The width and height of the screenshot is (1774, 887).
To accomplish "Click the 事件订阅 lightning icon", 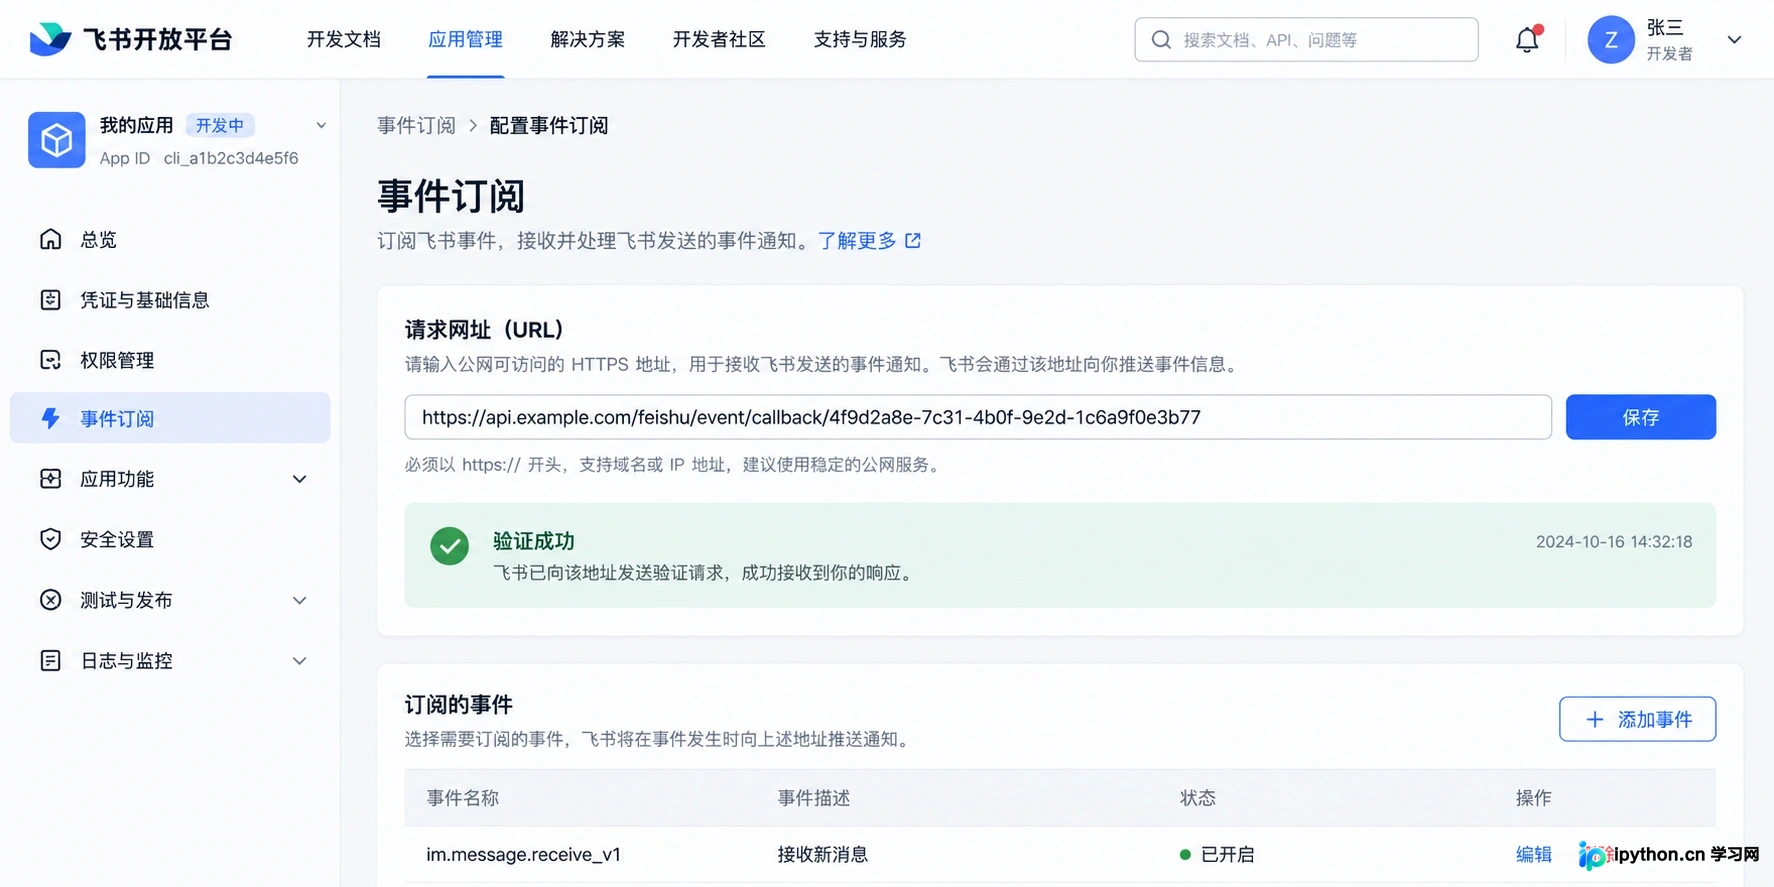I will (x=51, y=418).
